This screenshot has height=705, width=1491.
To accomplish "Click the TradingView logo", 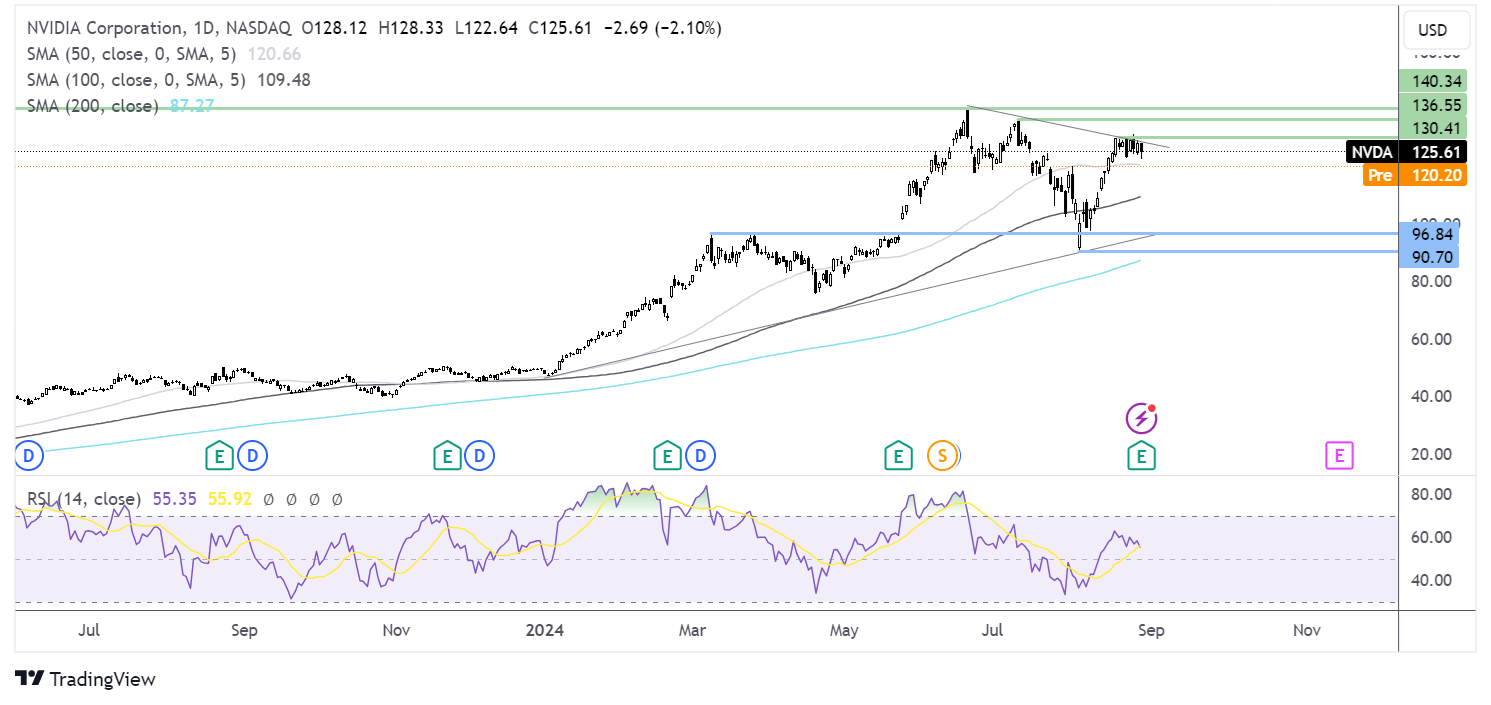I will click(86, 679).
